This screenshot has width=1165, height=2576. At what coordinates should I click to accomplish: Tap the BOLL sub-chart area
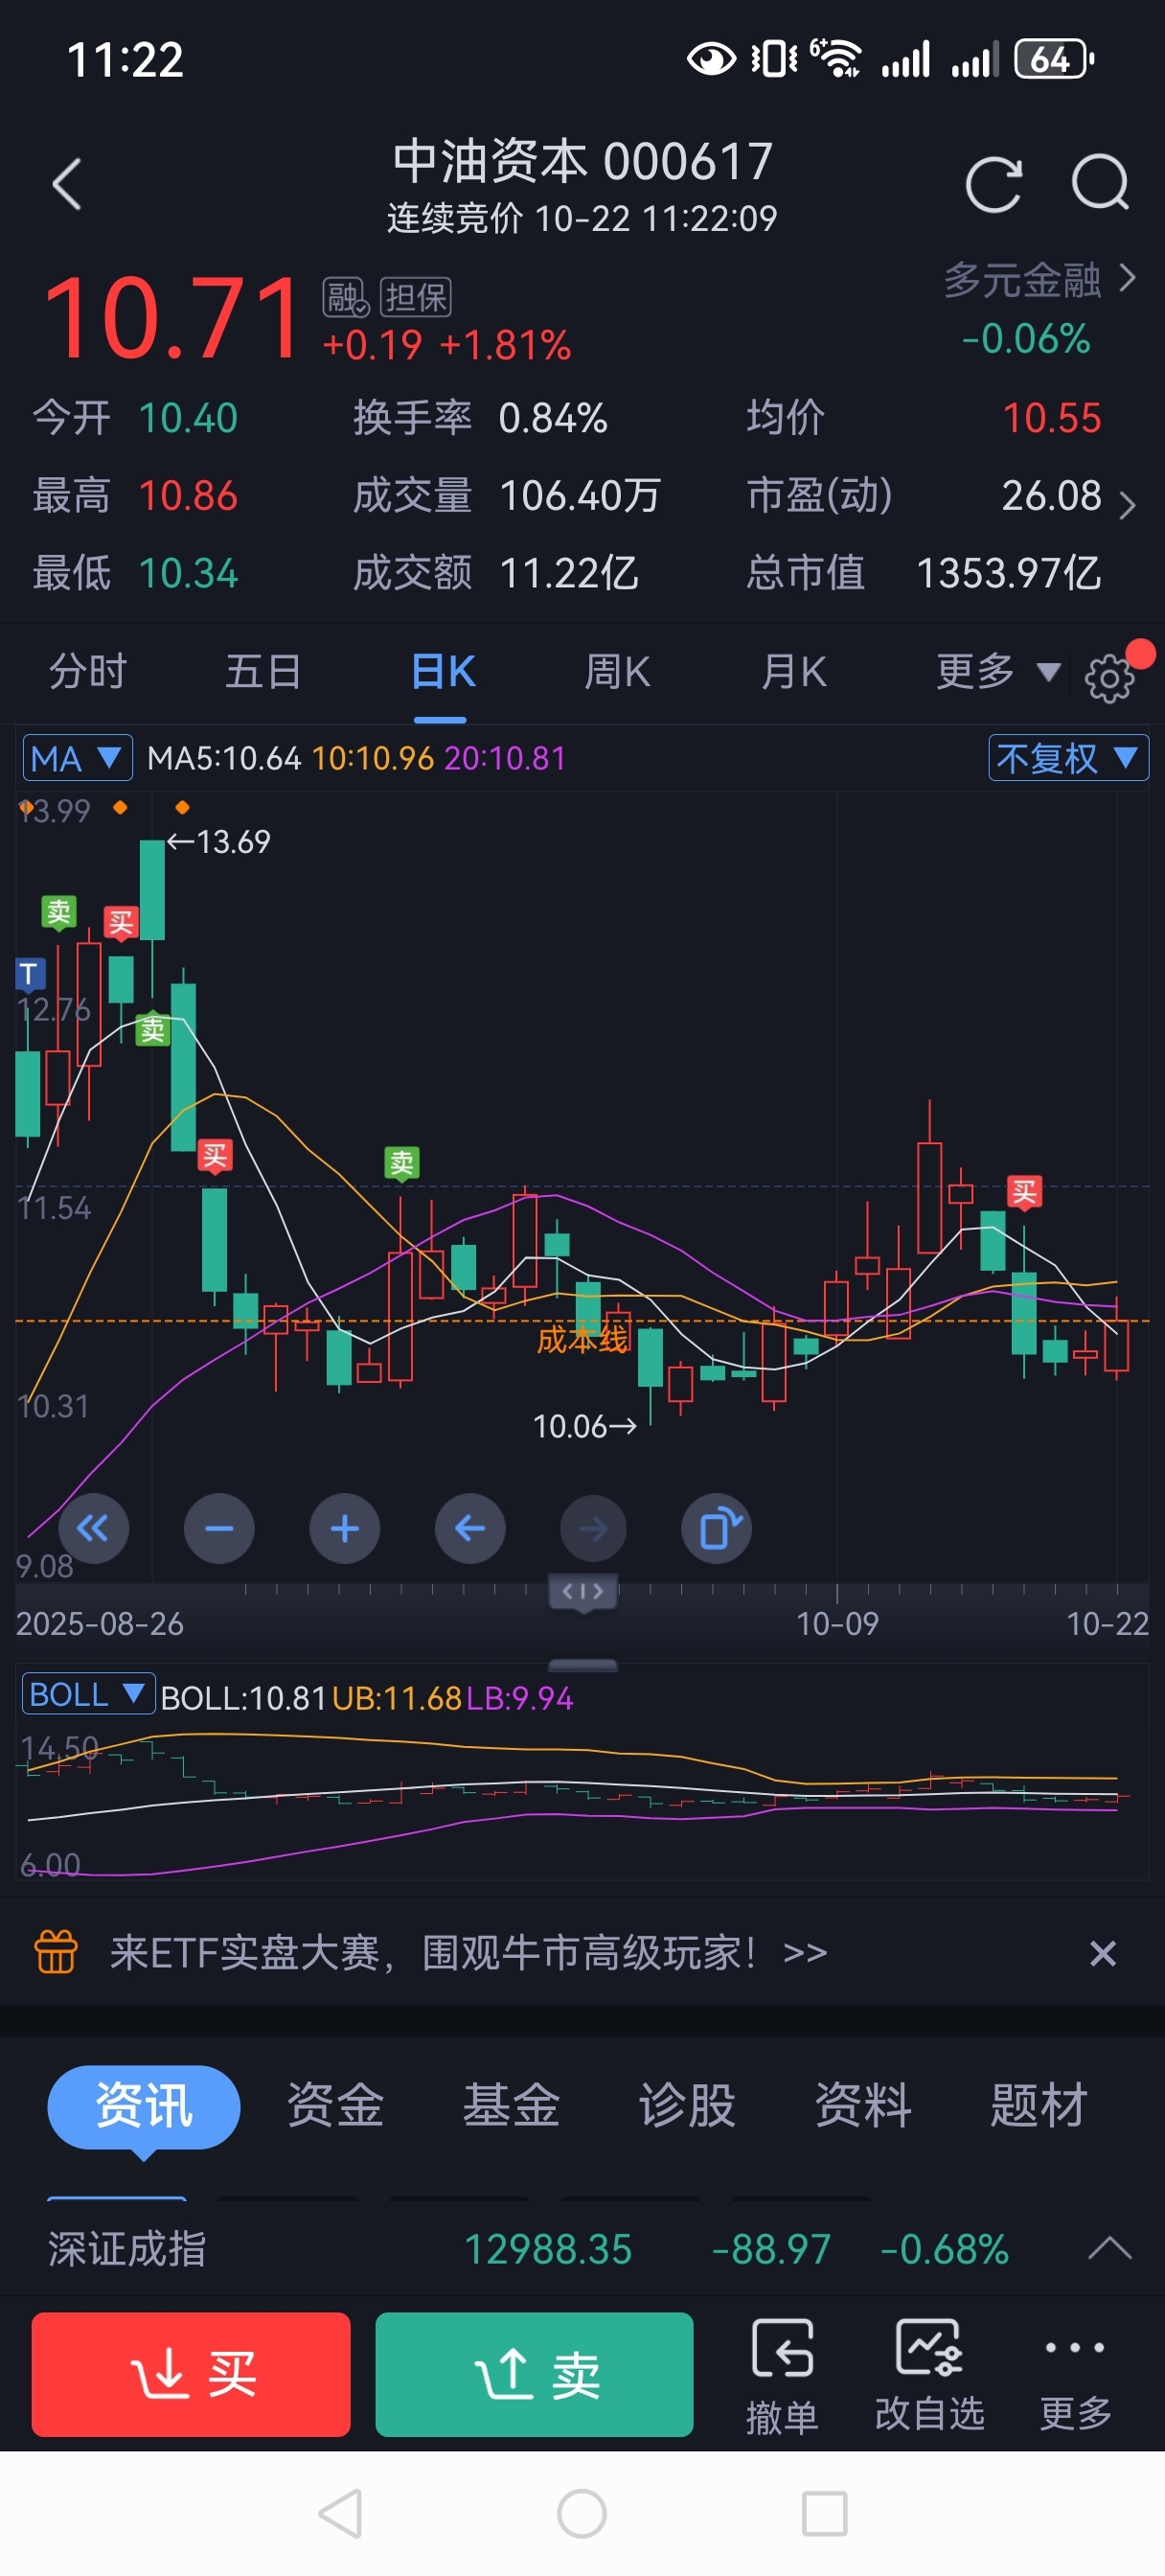tap(583, 1800)
